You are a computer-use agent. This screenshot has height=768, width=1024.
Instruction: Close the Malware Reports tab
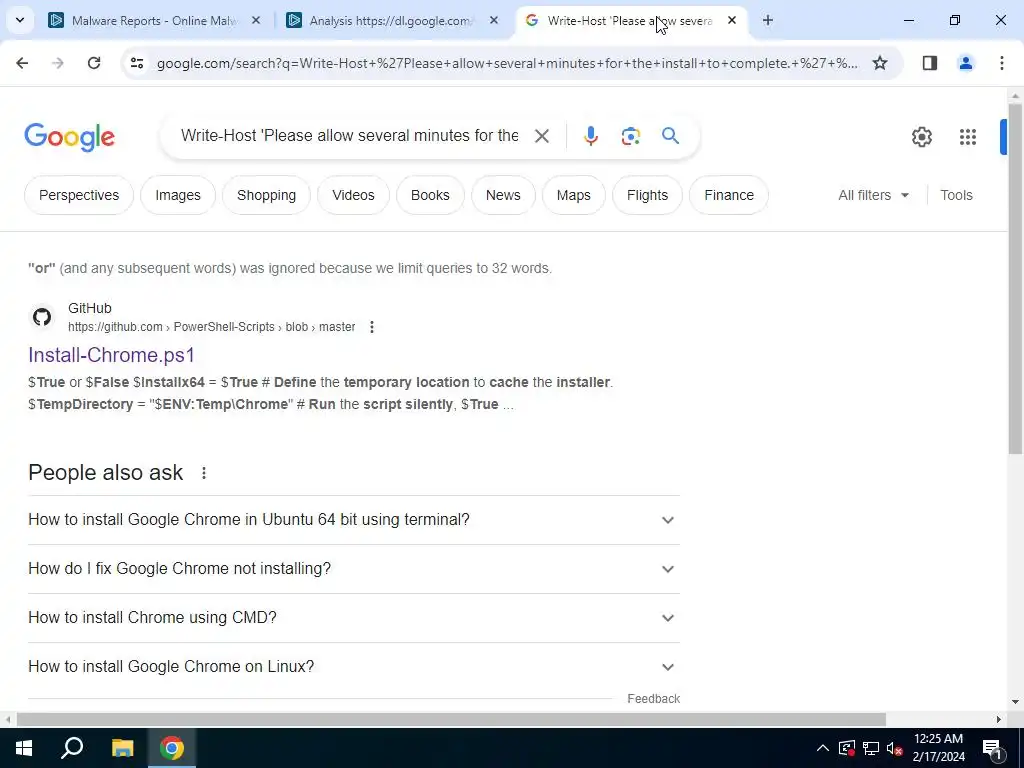(x=256, y=20)
